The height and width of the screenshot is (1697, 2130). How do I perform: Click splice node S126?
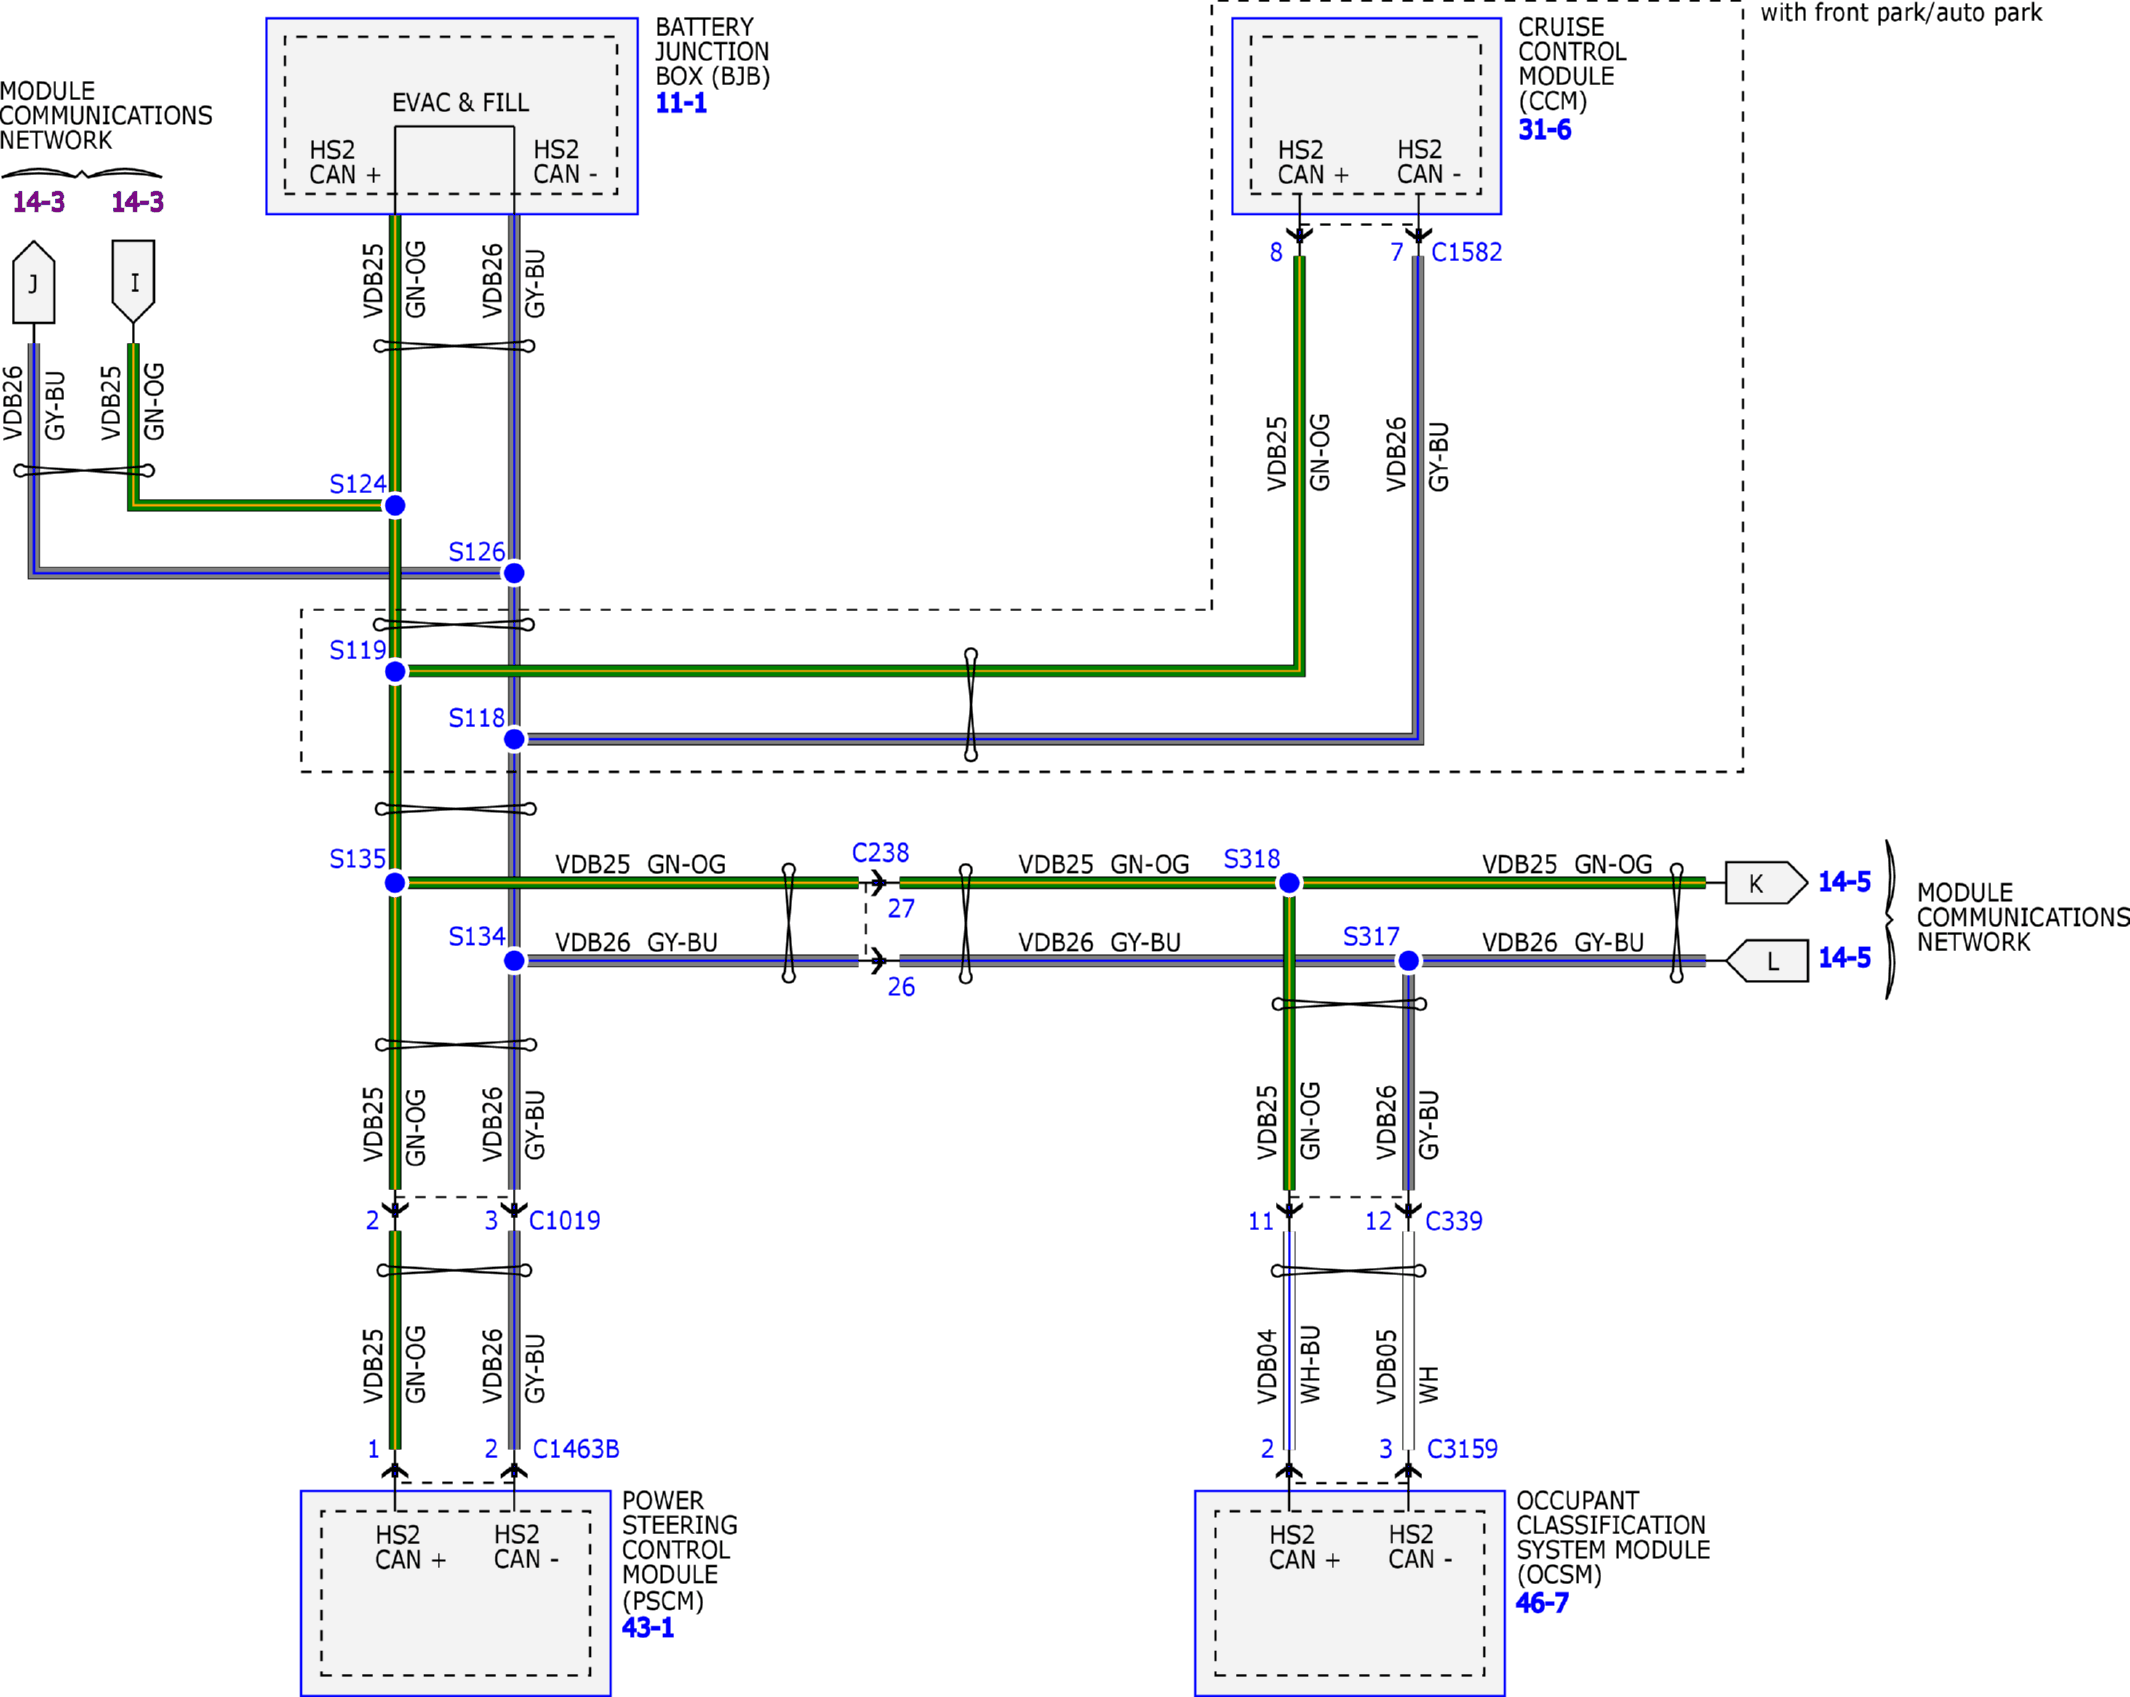(514, 573)
